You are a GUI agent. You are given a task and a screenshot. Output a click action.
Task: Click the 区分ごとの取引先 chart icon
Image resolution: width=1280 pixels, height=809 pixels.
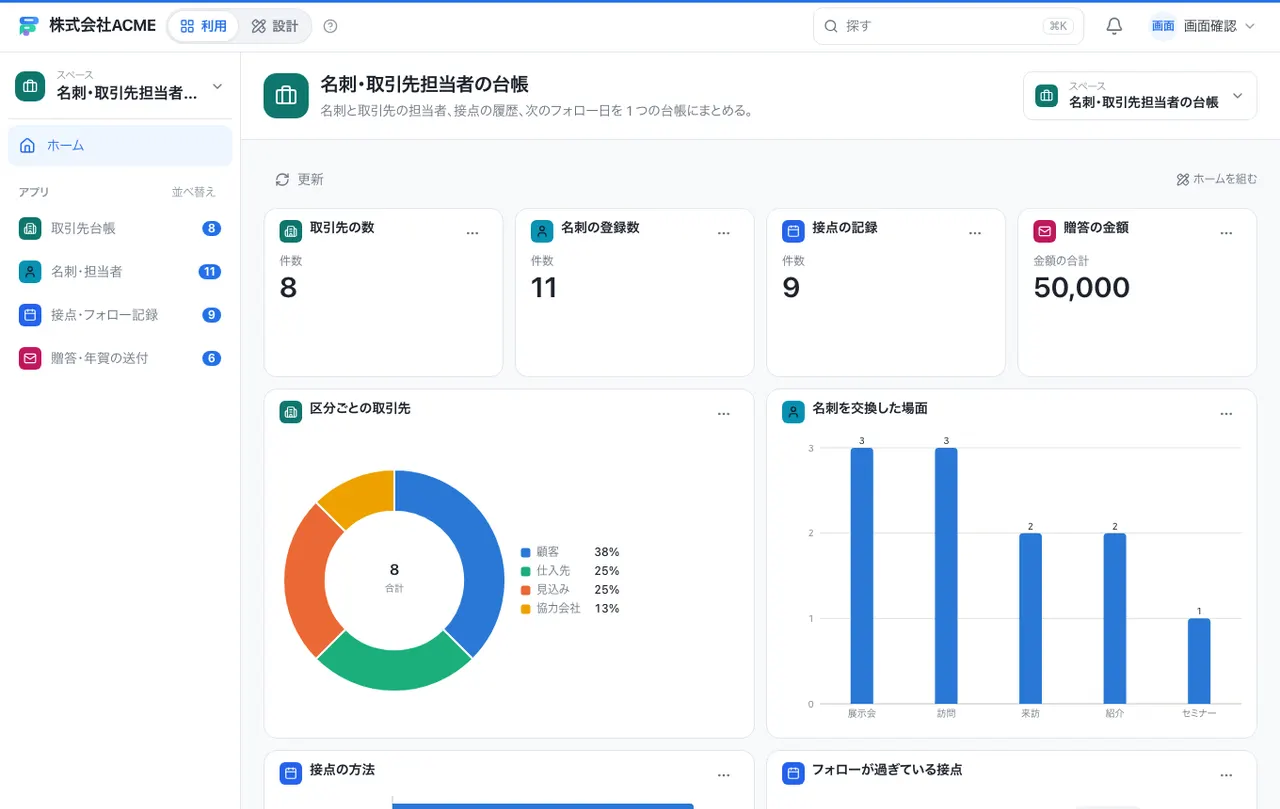click(291, 412)
